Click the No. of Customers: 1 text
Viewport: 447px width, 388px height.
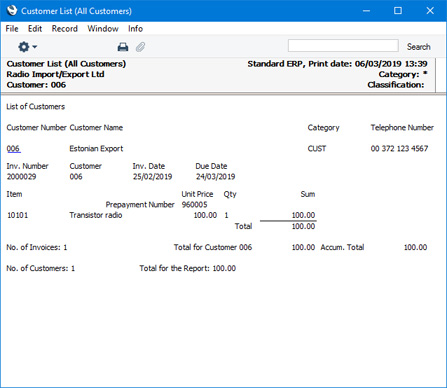[x=41, y=268]
